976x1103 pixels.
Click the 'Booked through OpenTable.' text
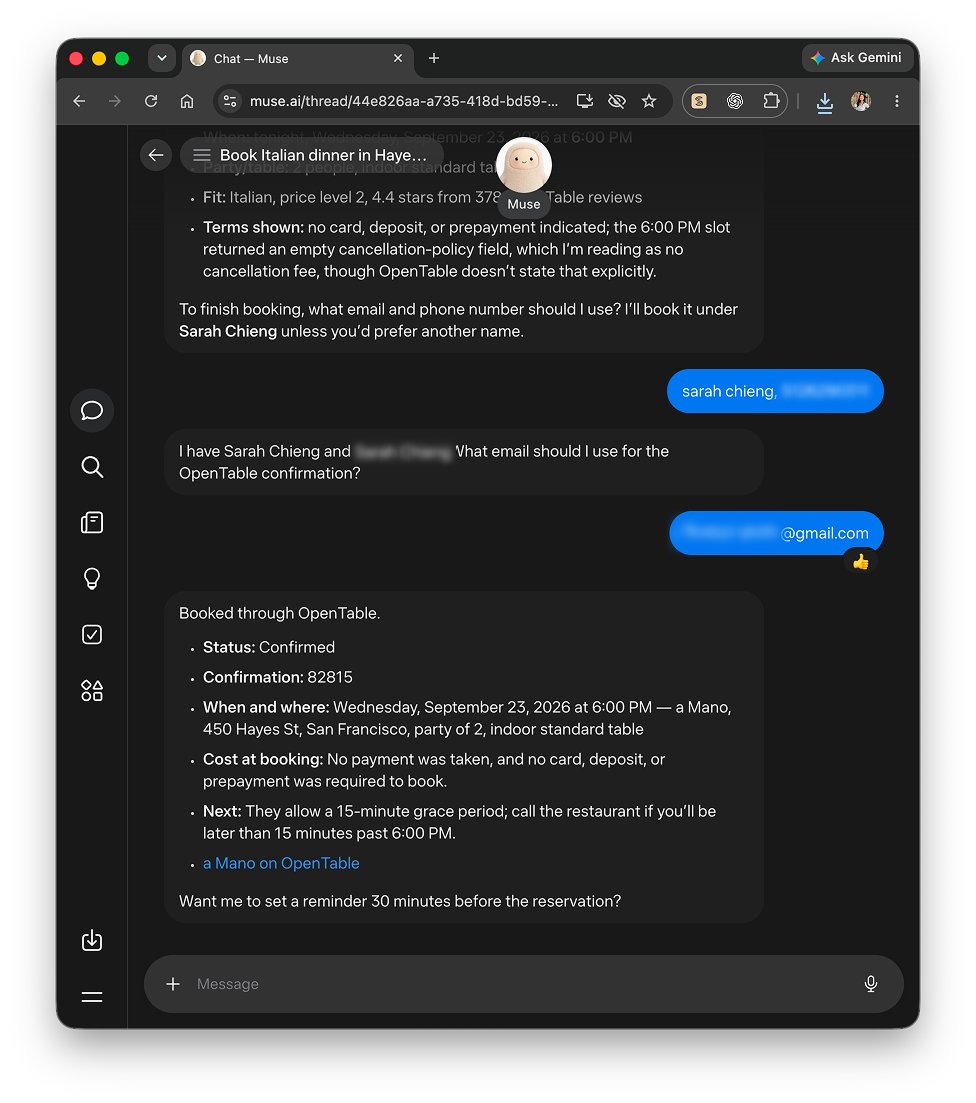pos(279,613)
